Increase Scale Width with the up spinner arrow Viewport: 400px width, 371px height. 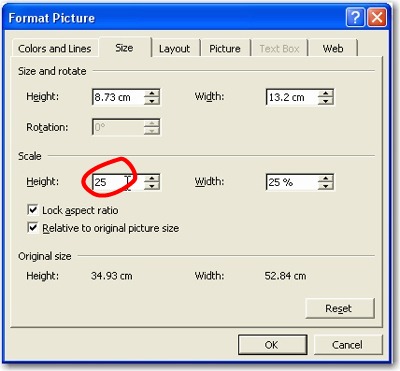click(x=326, y=178)
